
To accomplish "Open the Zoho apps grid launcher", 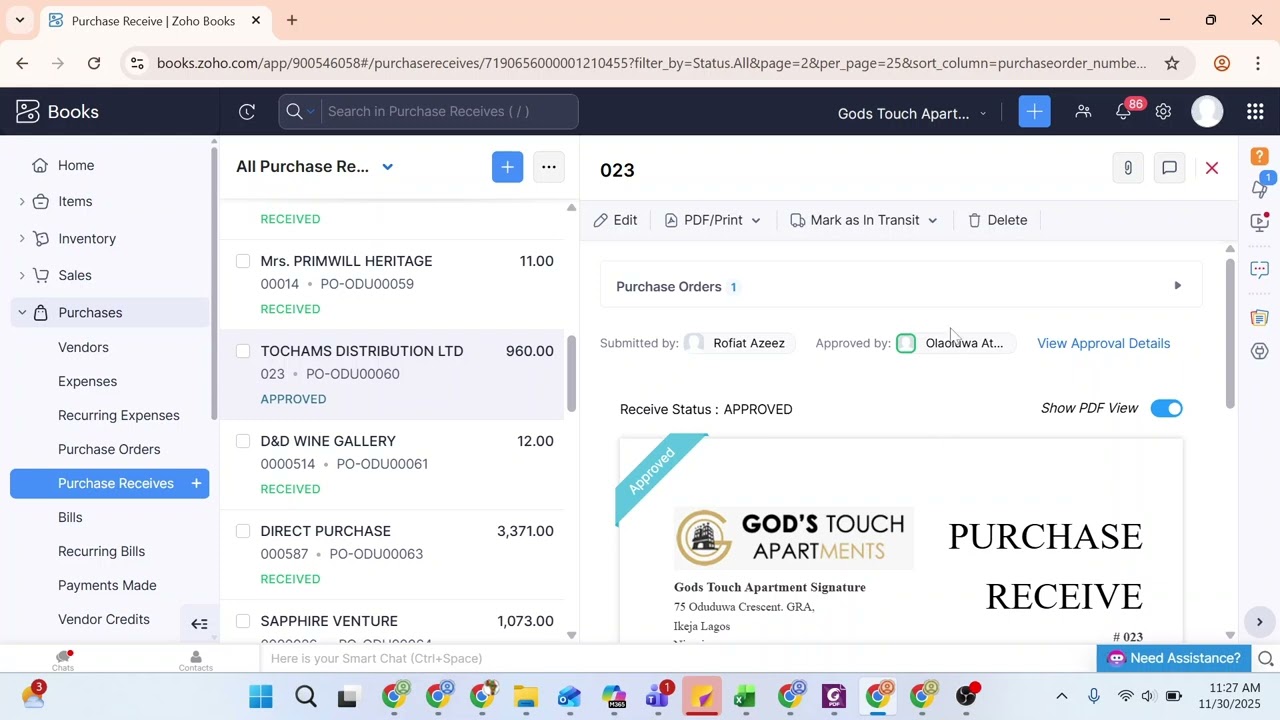I will point(1255,112).
